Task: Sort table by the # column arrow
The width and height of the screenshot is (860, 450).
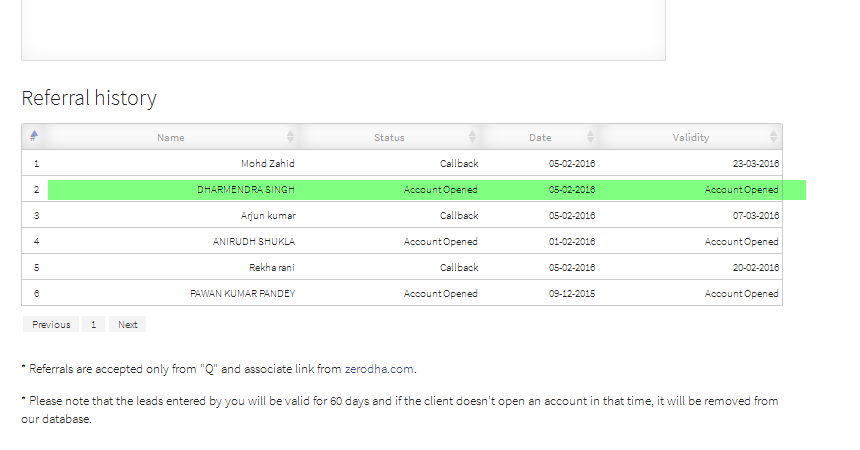Action: coord(34,136)
